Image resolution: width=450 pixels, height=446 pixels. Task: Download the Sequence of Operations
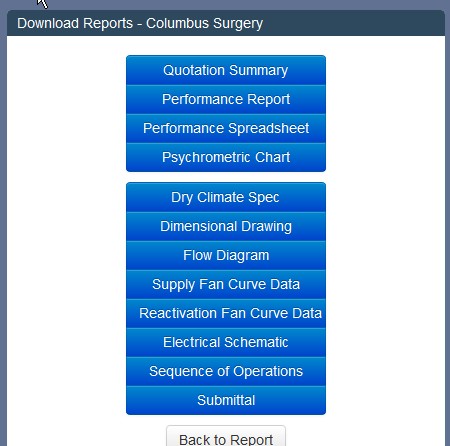tap(226, 371)
